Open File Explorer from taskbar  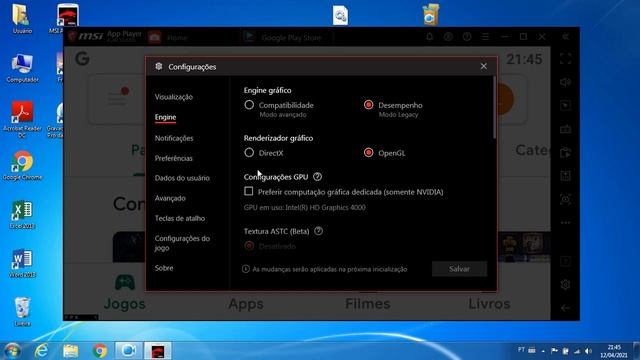pyautogui.click(x=70, y=351)
